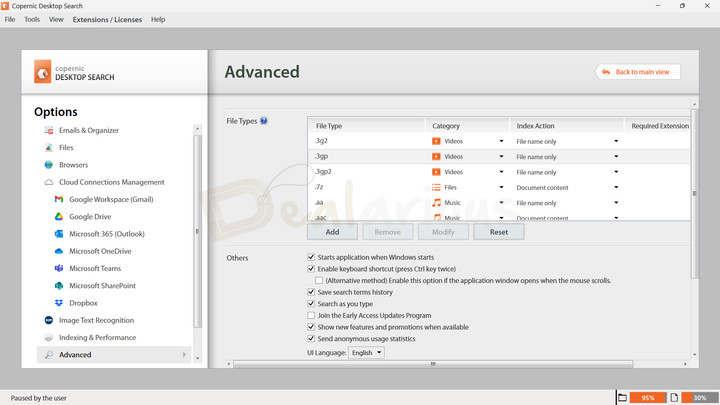Click the Dropbox icon
720x405 pixels.
coord(59,303)
